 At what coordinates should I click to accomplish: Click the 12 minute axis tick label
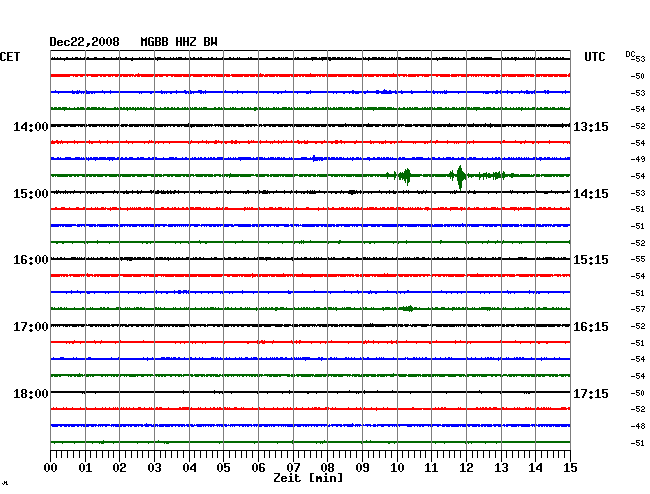[466, 467]
